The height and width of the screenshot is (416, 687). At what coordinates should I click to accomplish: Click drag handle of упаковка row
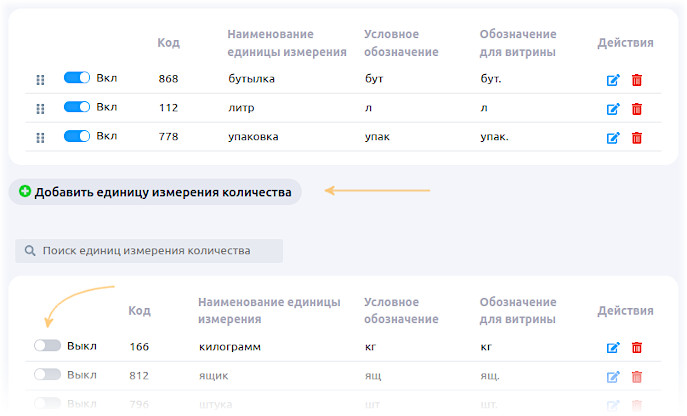pyautogui.click(x=41, y=138)
